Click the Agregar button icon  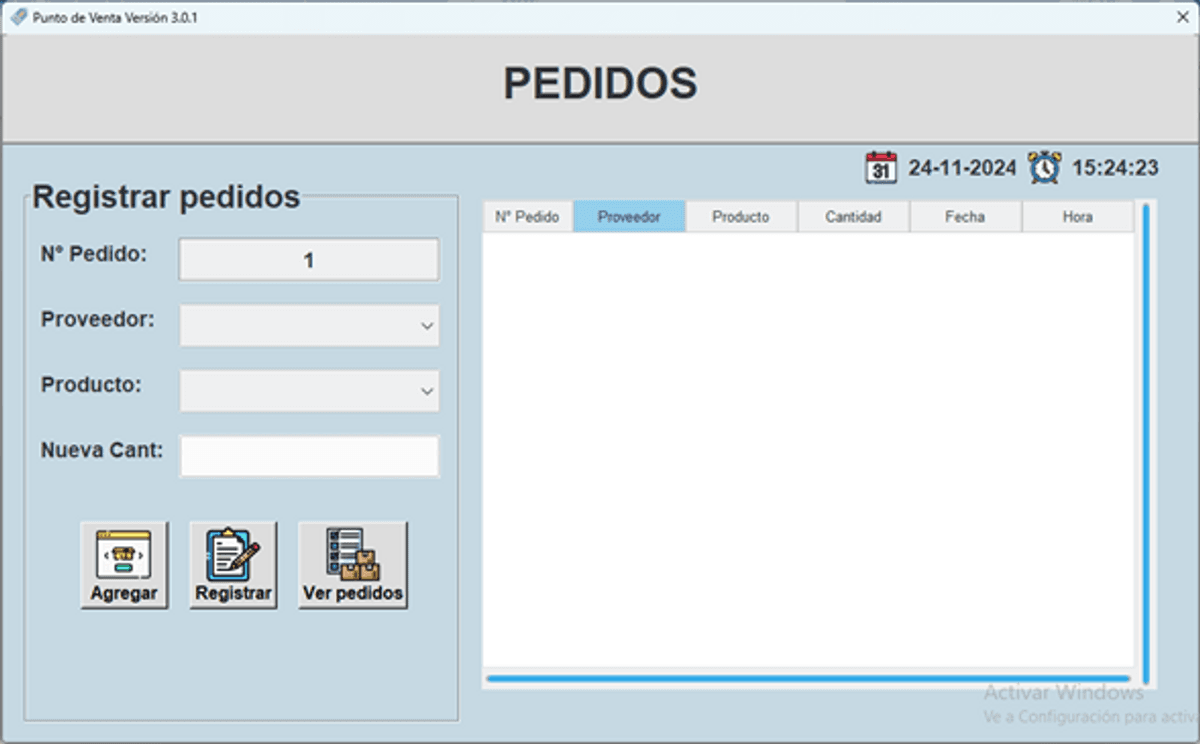(x=124, y=554)
